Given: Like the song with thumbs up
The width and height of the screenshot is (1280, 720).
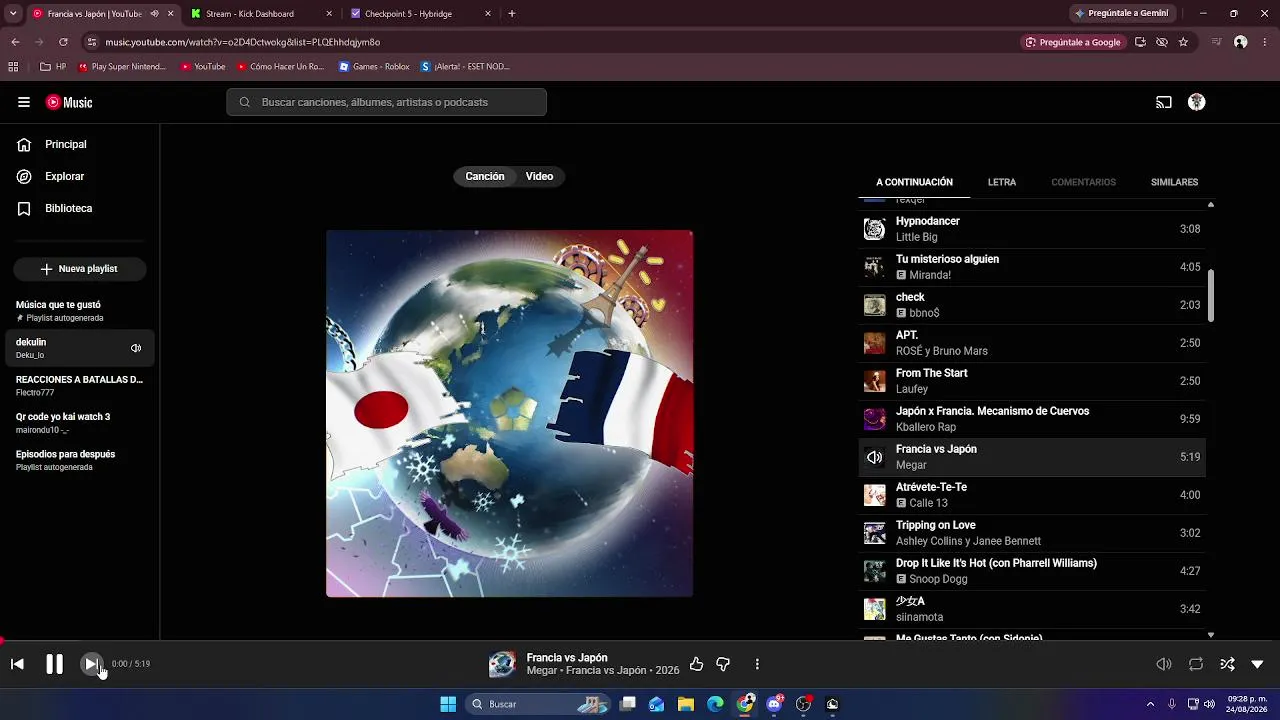Looking at the screenshot, I should (696, 664).
